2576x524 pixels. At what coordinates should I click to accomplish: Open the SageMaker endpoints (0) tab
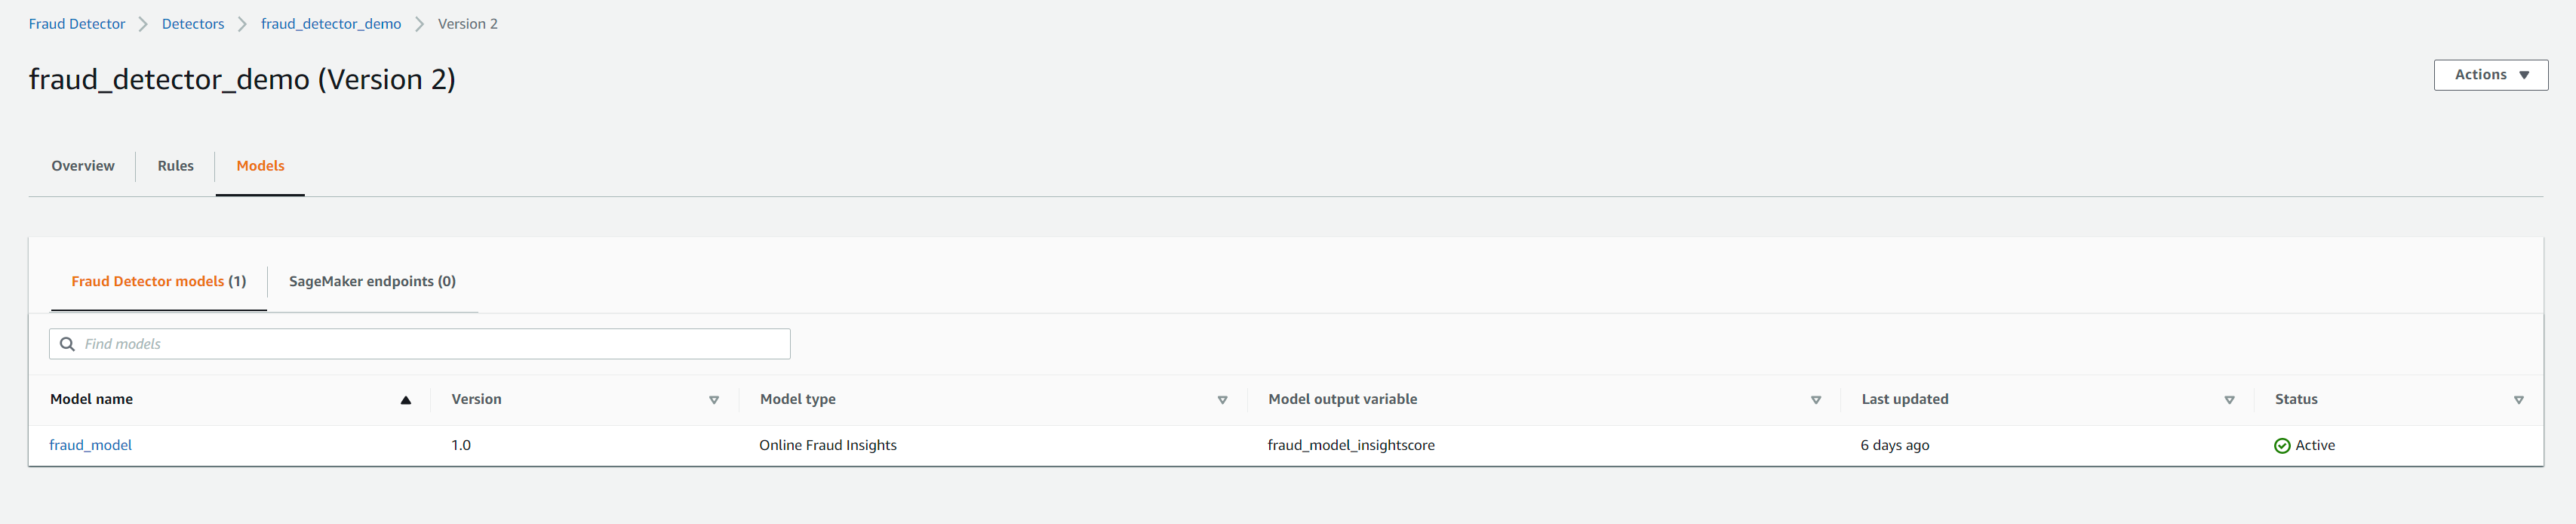(x=372, y=282)
